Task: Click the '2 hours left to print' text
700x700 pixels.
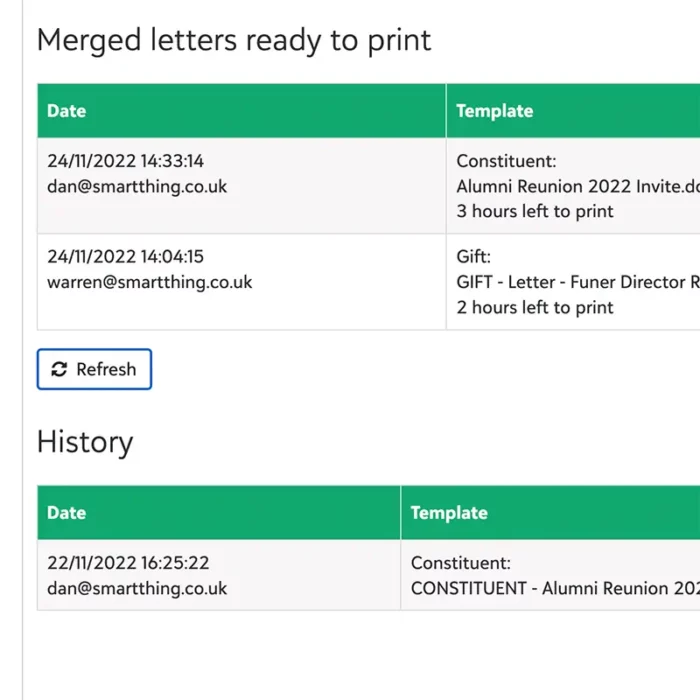Action: [535, 308]
